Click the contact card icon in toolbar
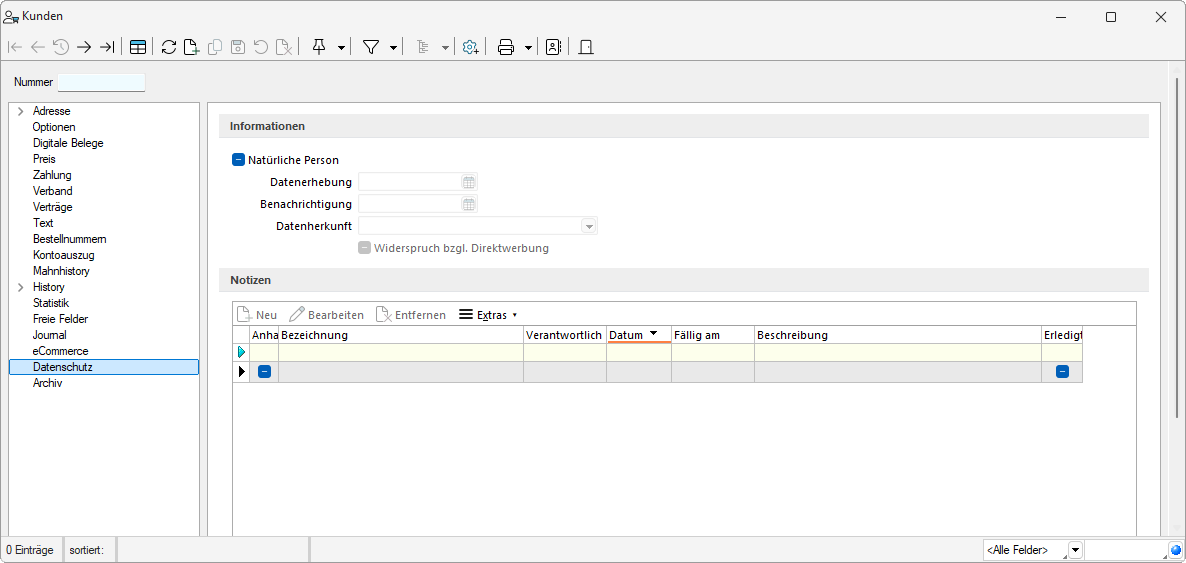Viewport: 1186px width, 563px height. (x=553, y=47)
